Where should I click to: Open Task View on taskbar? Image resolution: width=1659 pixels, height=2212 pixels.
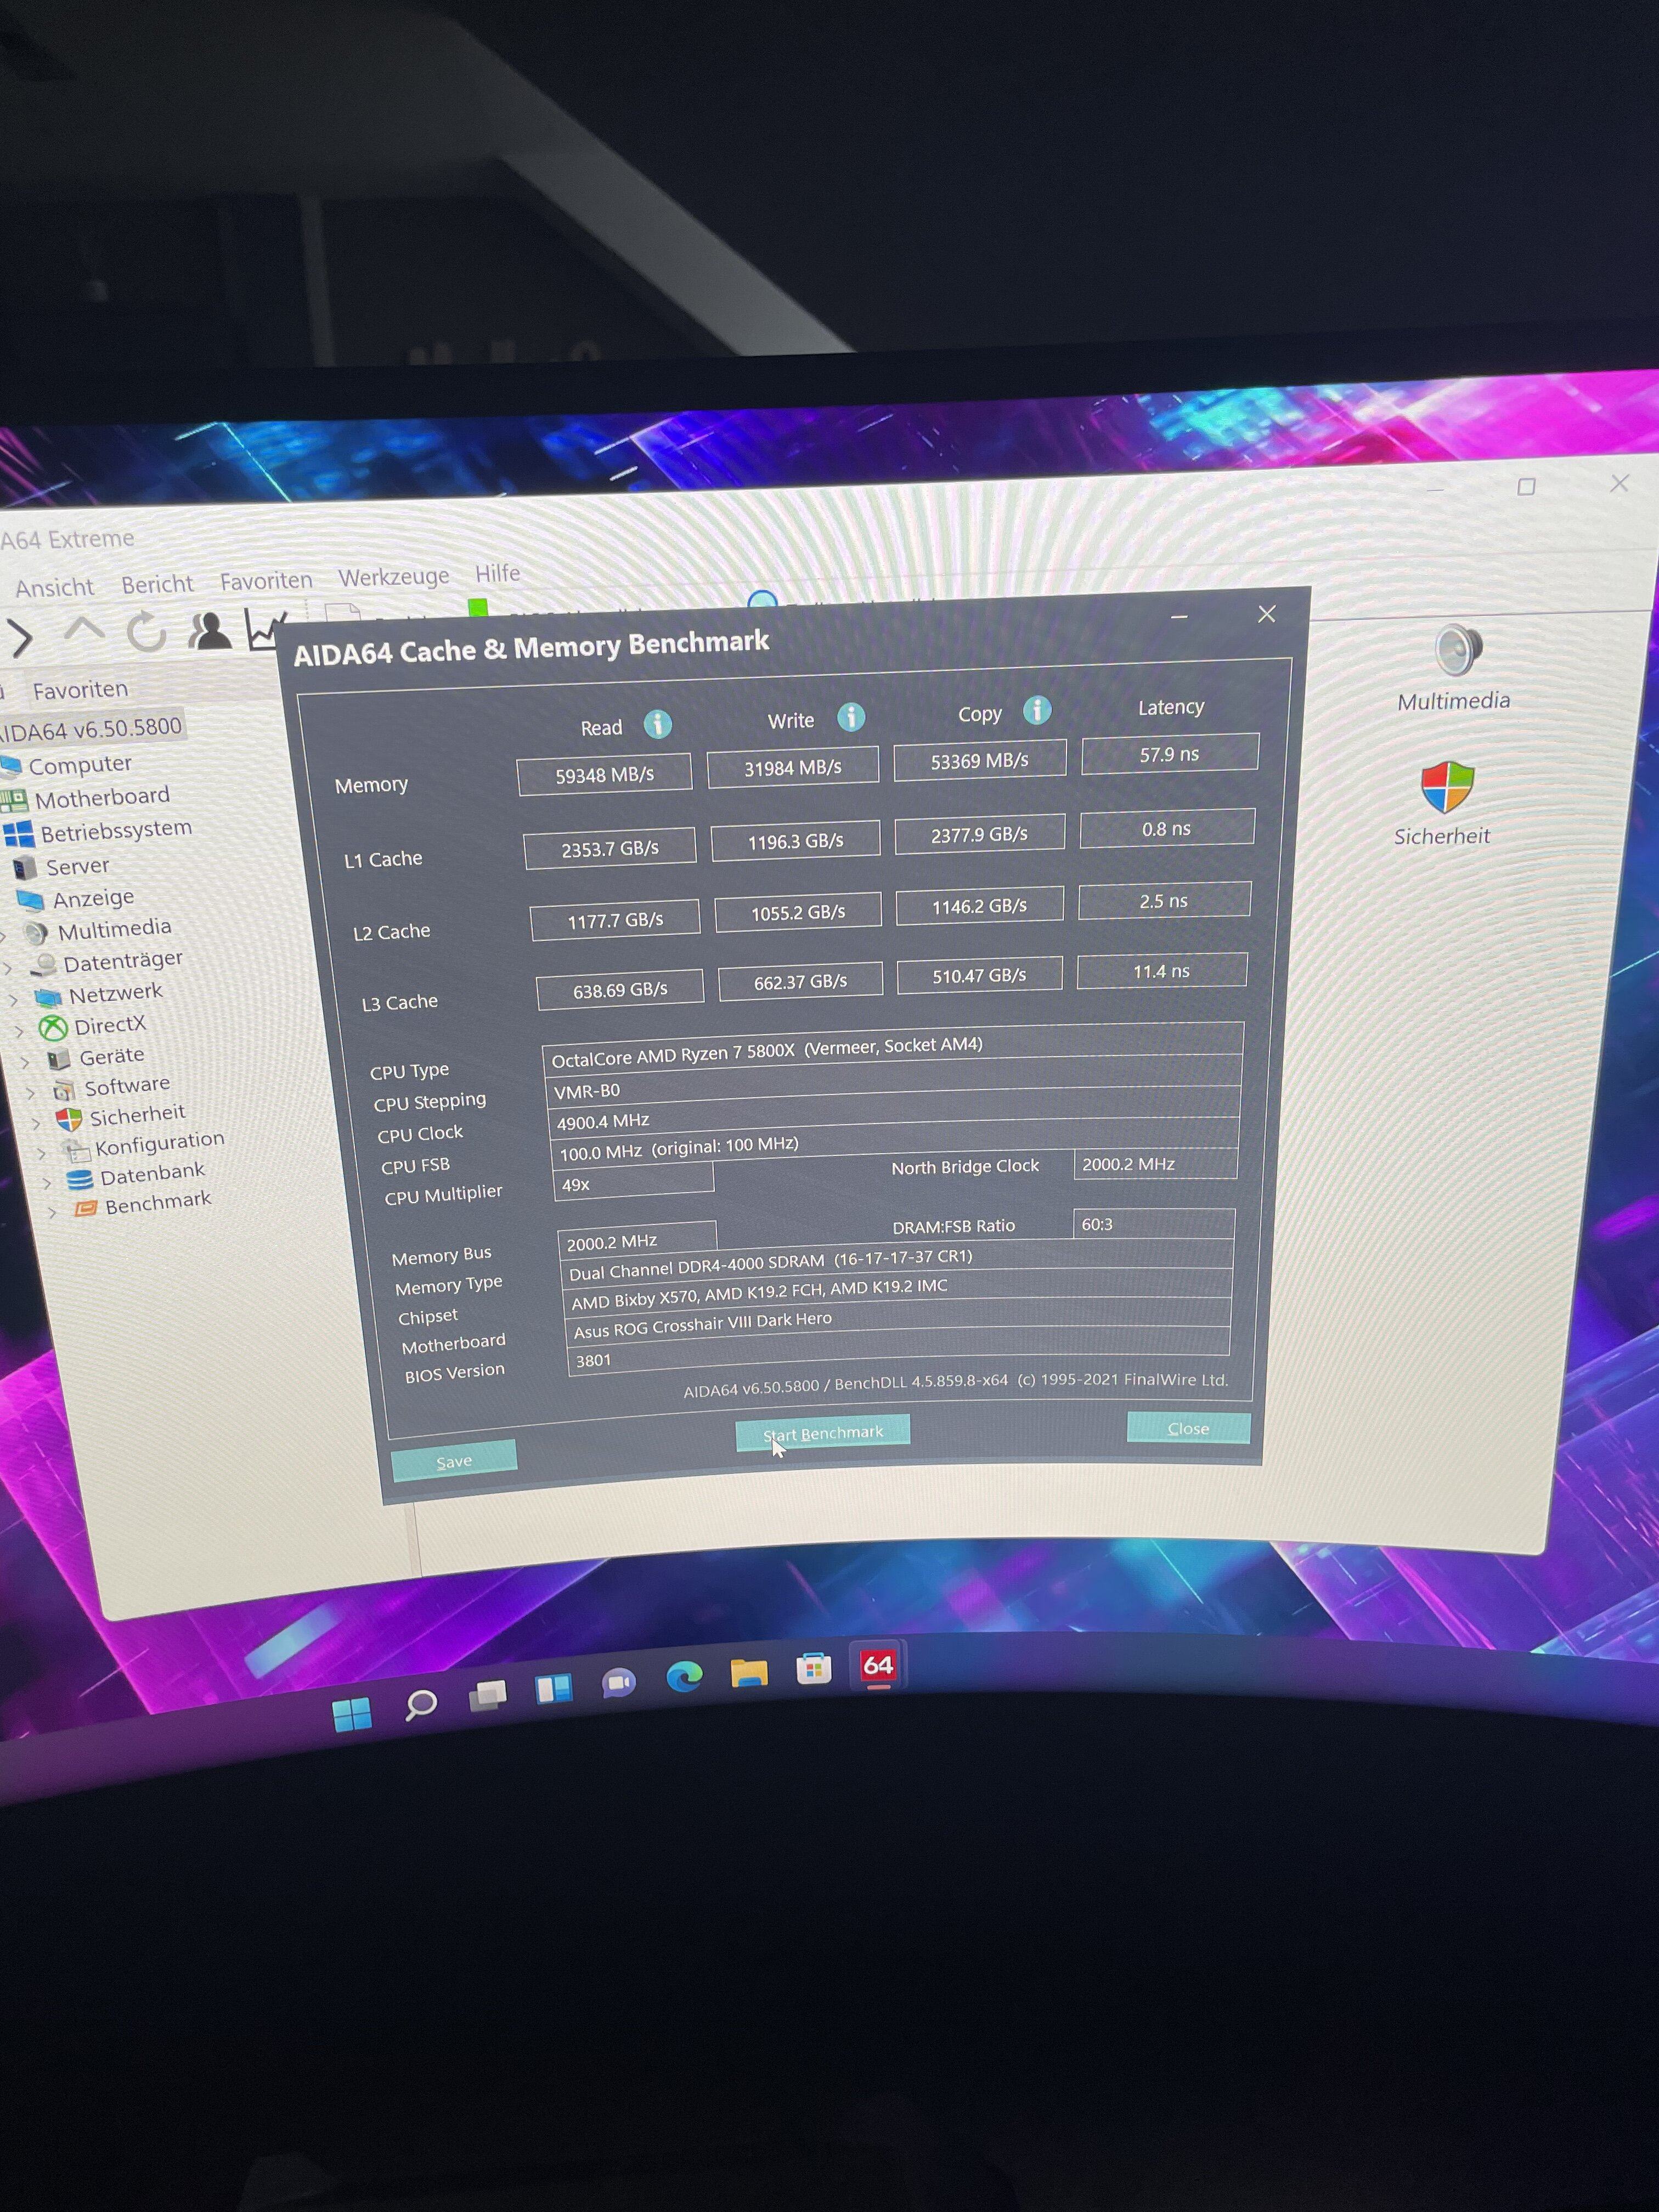click(487, 1695)
